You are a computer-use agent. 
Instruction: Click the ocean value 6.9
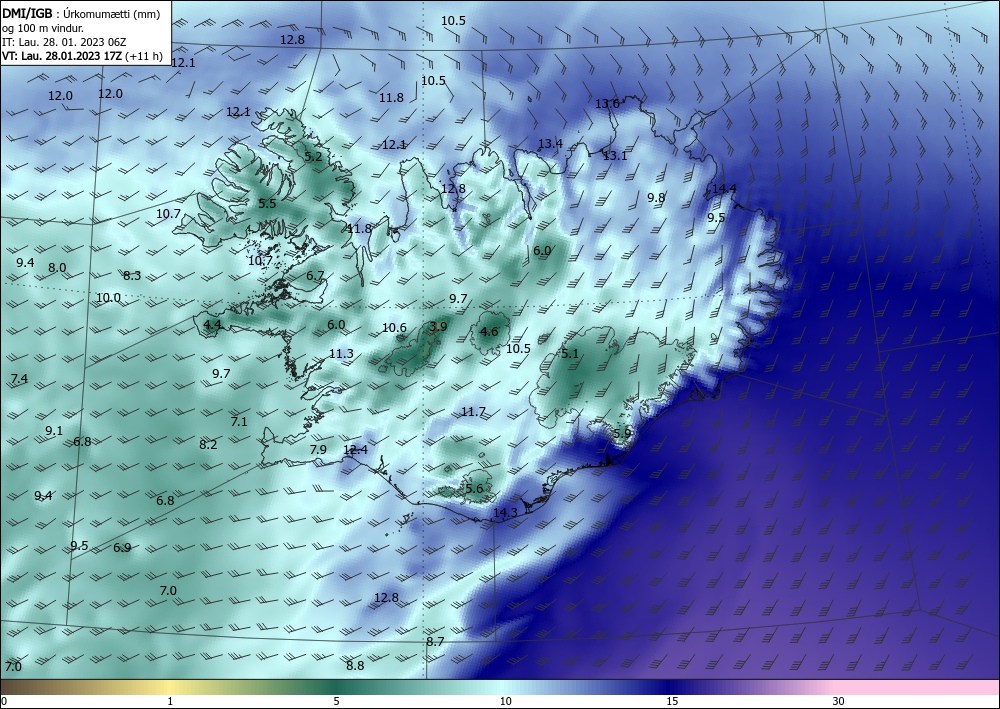pos(122,548)
